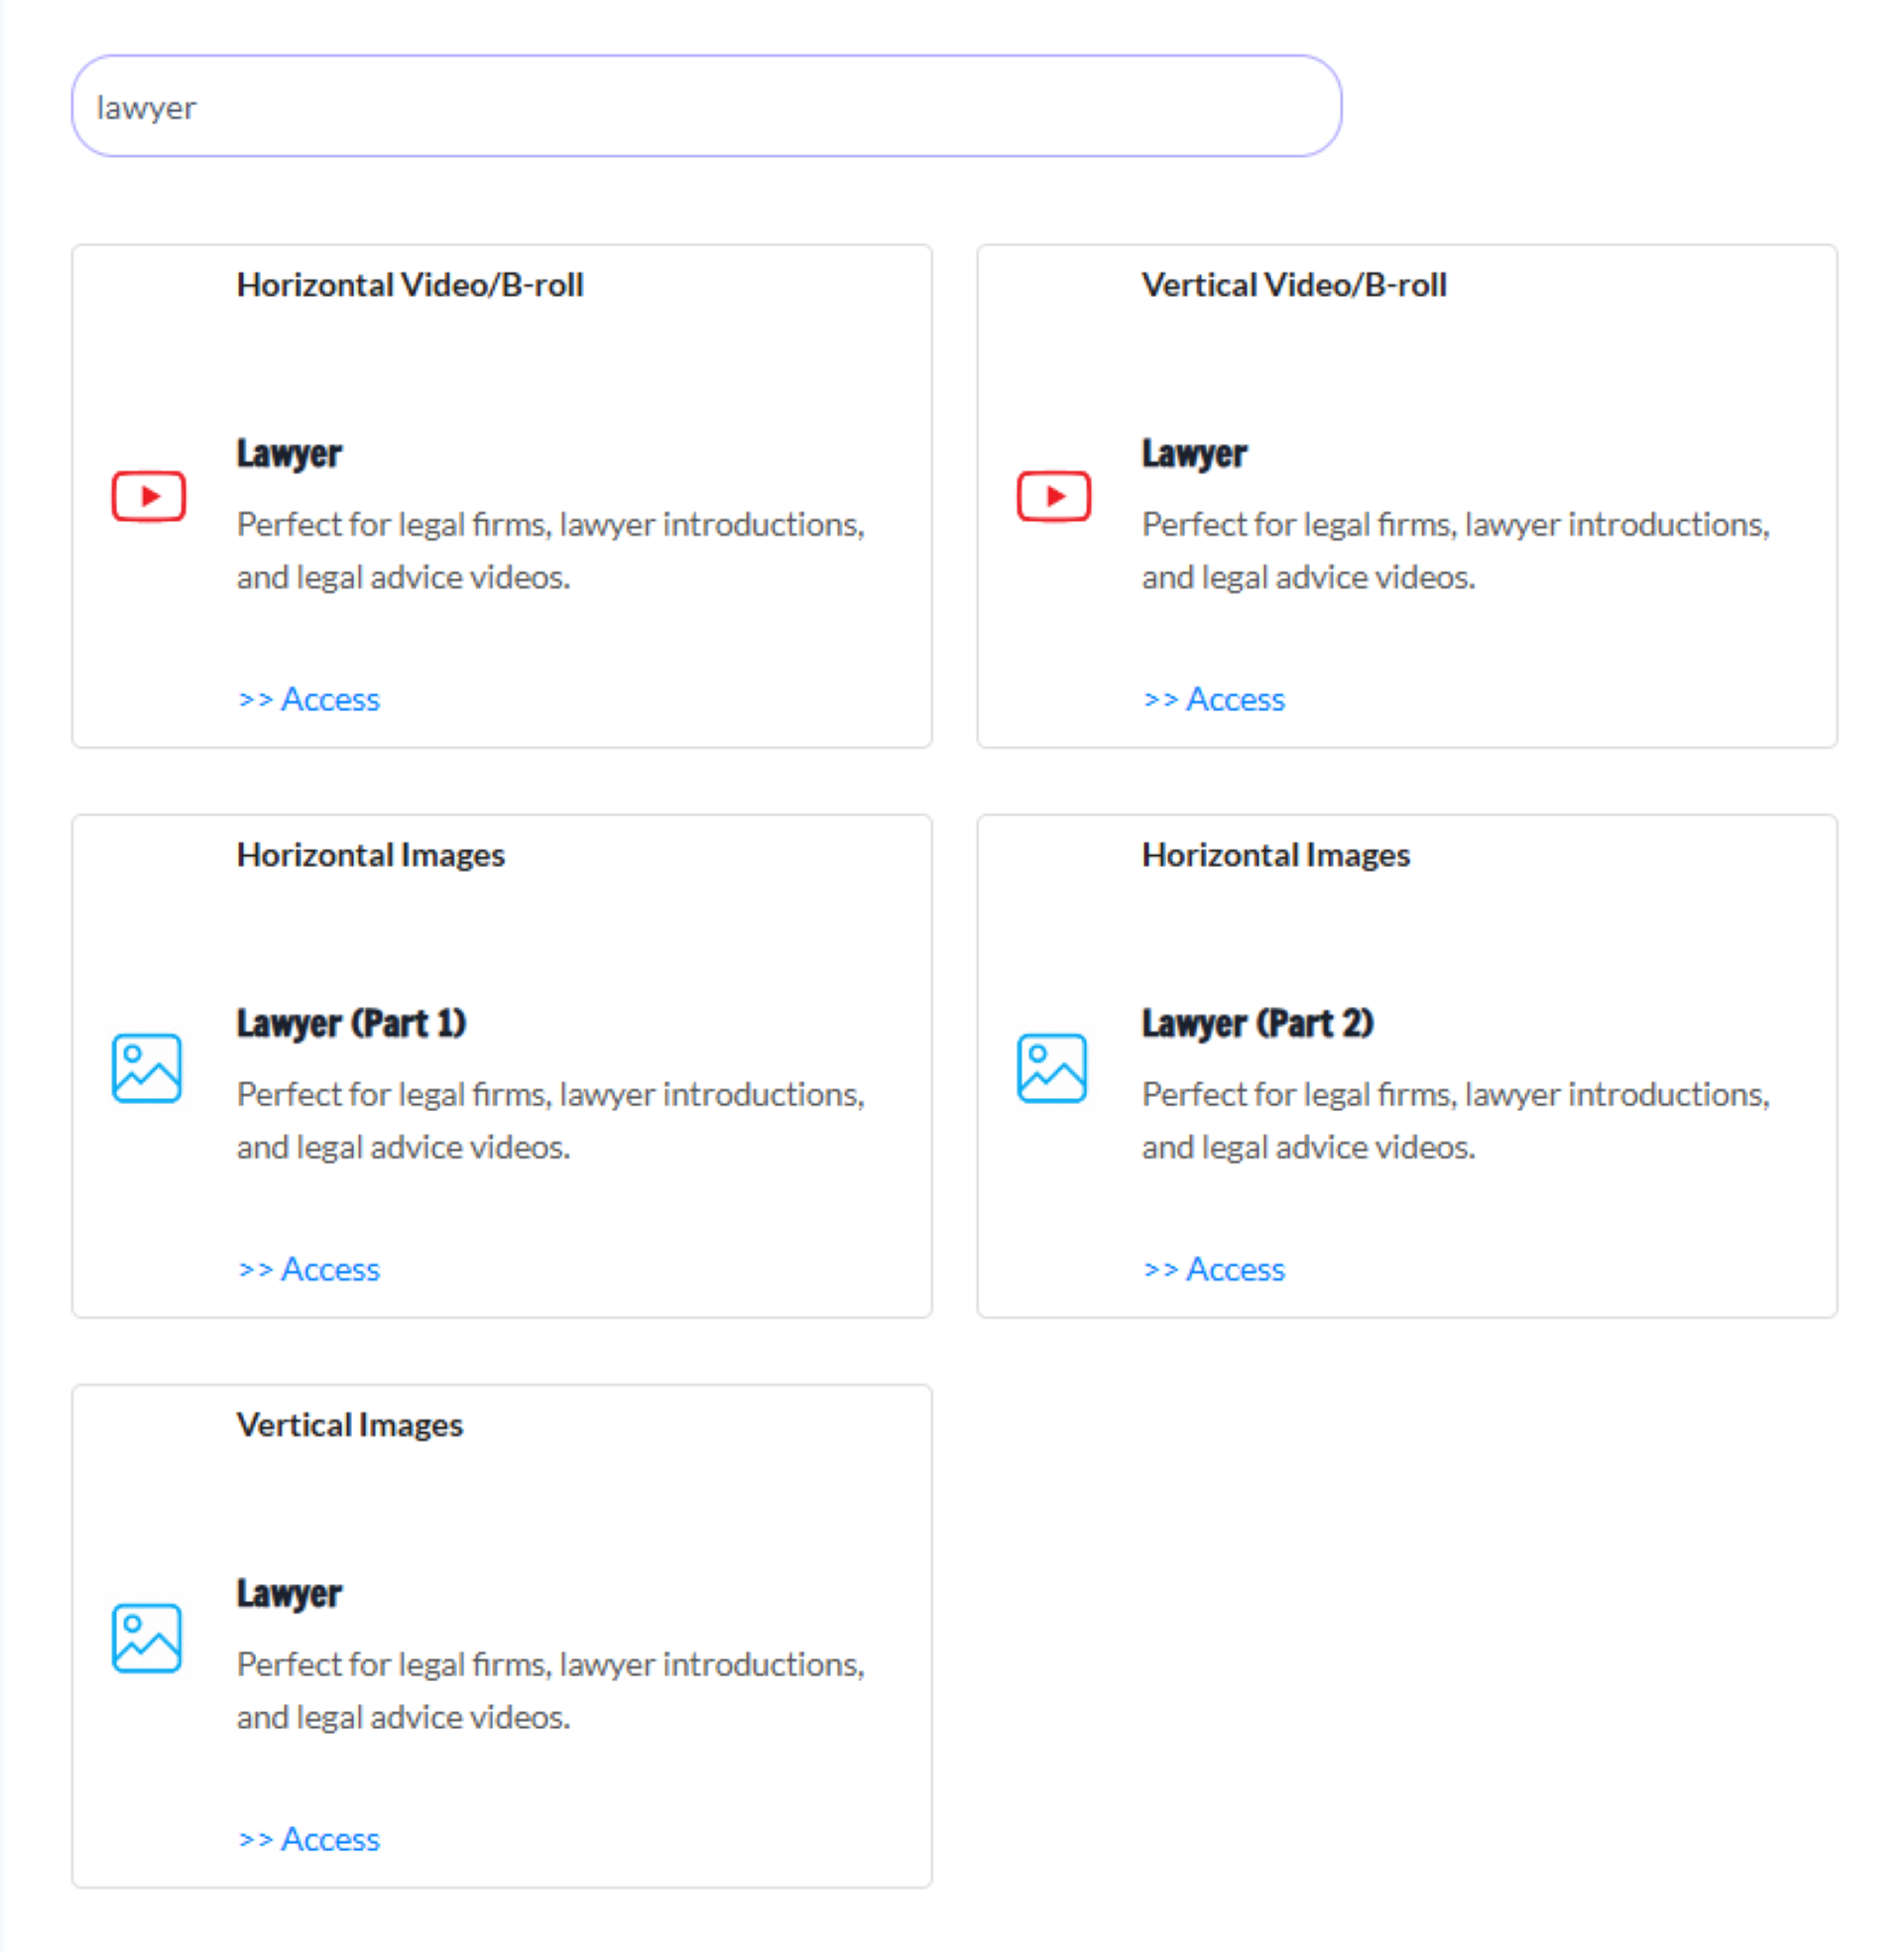Select the Lawyer title in Vertical Images card
The width and height of the screenshot is (1904, 1952).
click(x=289, y=1594)
